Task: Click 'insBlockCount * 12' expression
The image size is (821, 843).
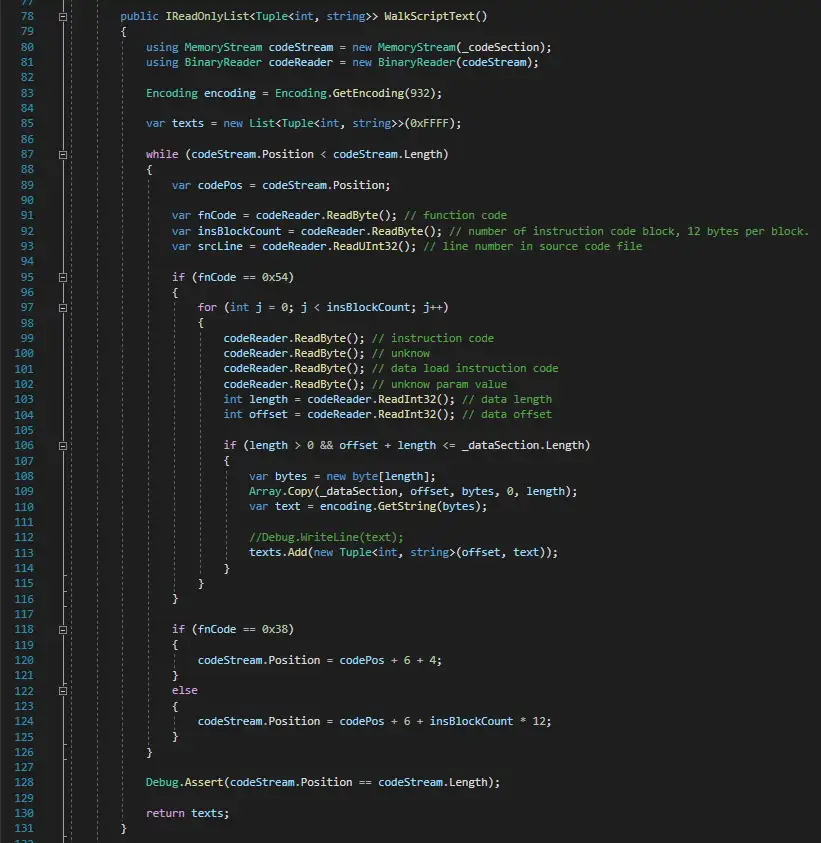Action: (x=487, y=721)
